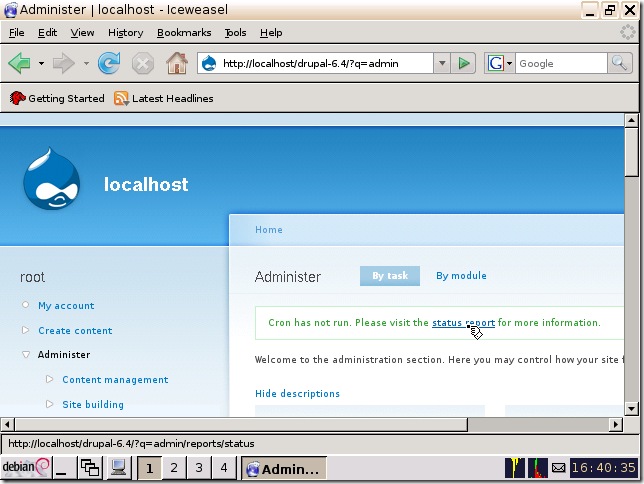644x484 pixels.
Task: Click the Admin... taskbar window button
Action: click(283, 468)
